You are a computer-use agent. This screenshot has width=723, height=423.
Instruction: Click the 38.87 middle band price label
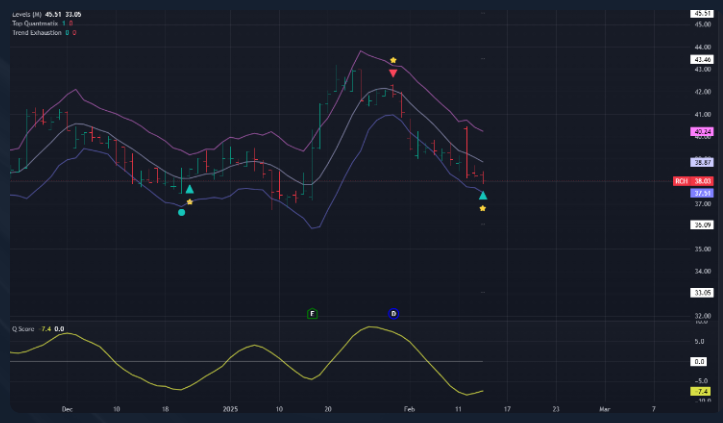pyautogui.click(x=701, y=162)
